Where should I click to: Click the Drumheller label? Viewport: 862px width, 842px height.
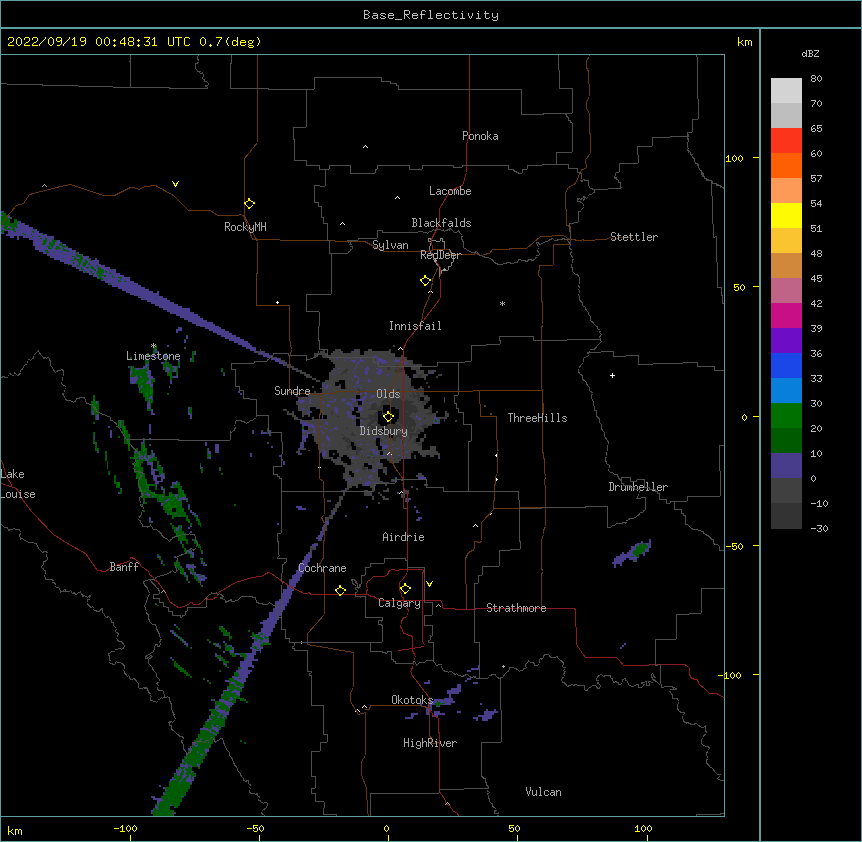coord(638,487)
